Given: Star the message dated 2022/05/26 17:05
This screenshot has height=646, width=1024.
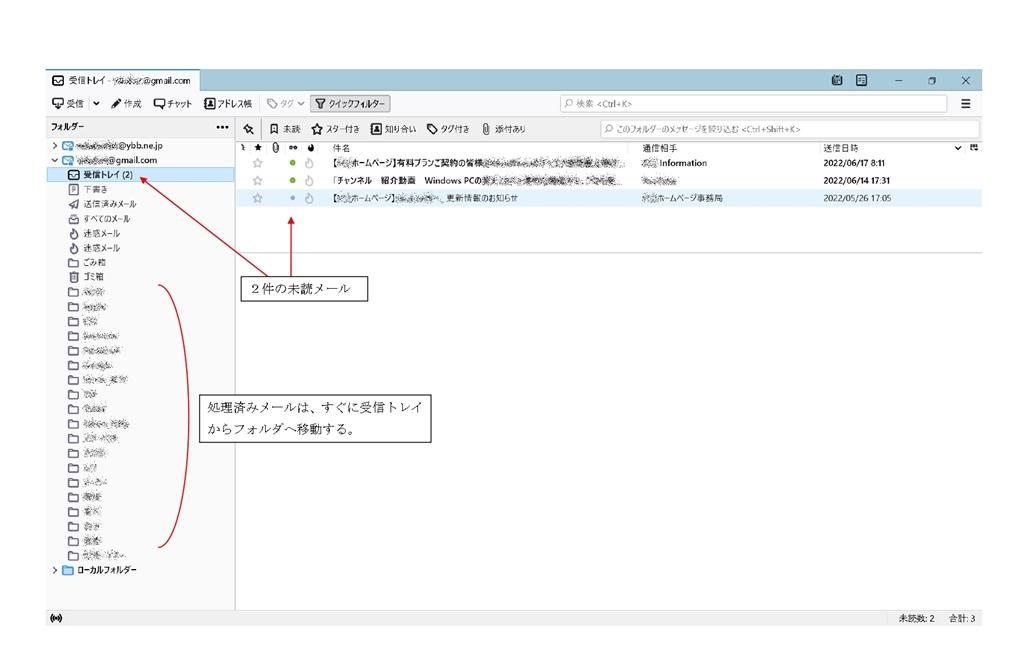Looking at the screenshot, I should (257, 198).
